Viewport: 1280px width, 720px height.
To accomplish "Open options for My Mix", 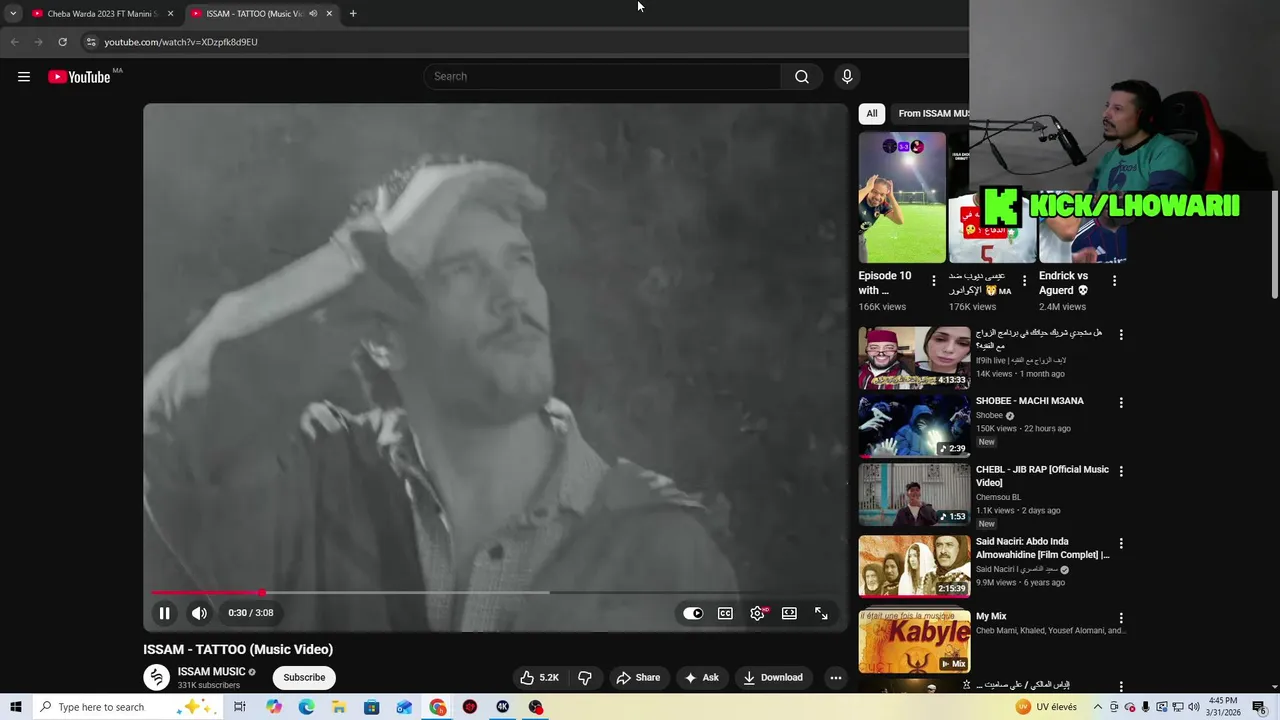I will pos(1121,619).
